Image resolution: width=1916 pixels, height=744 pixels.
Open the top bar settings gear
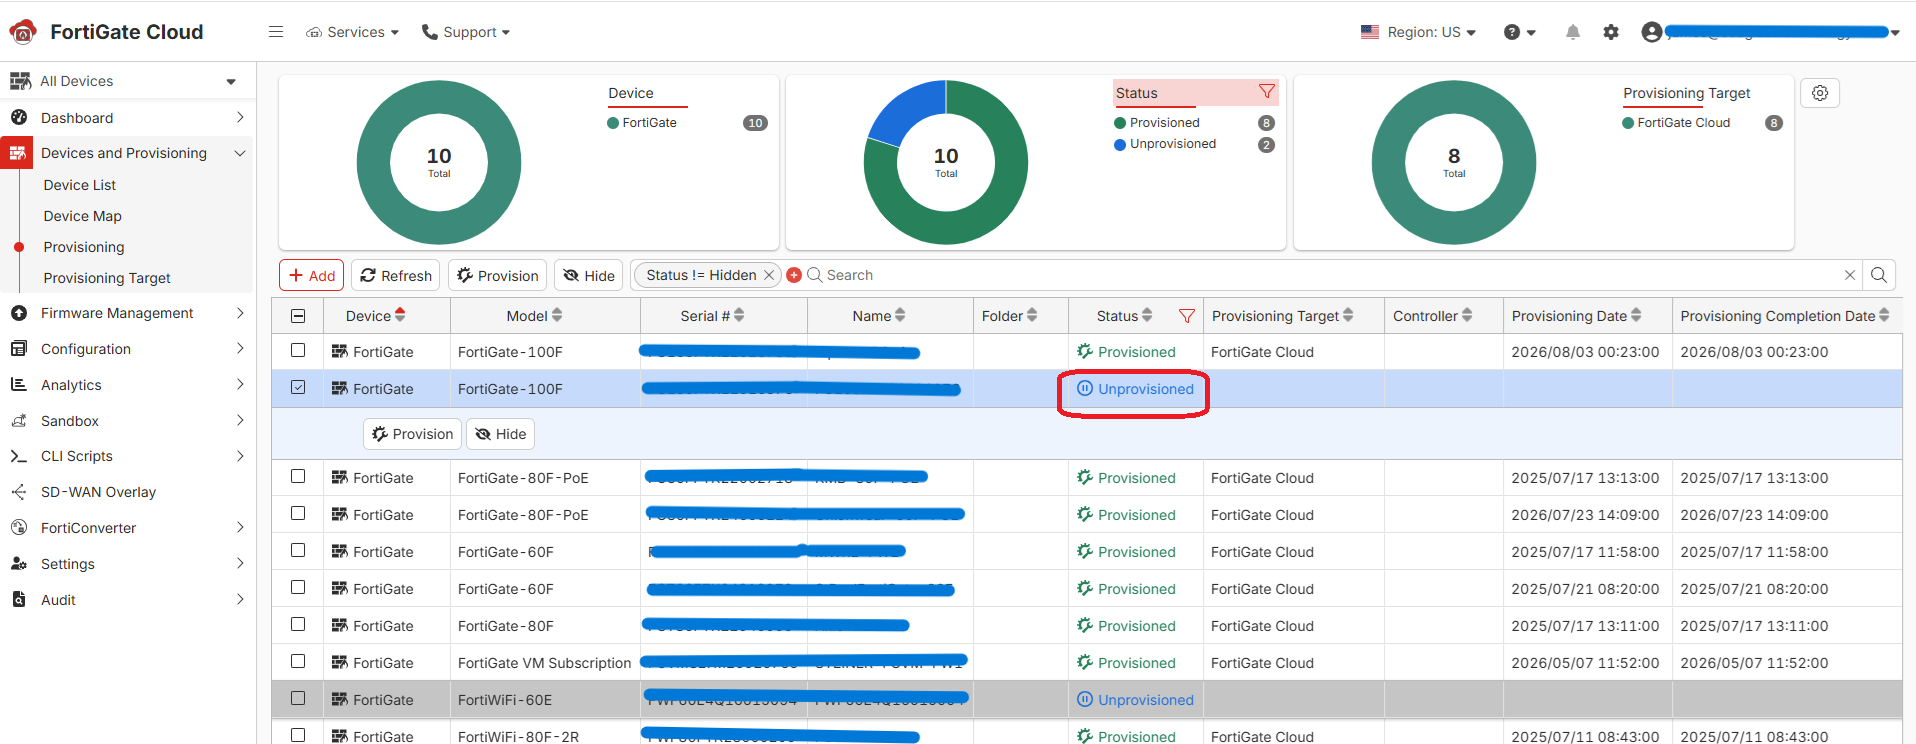[1611, 32]
